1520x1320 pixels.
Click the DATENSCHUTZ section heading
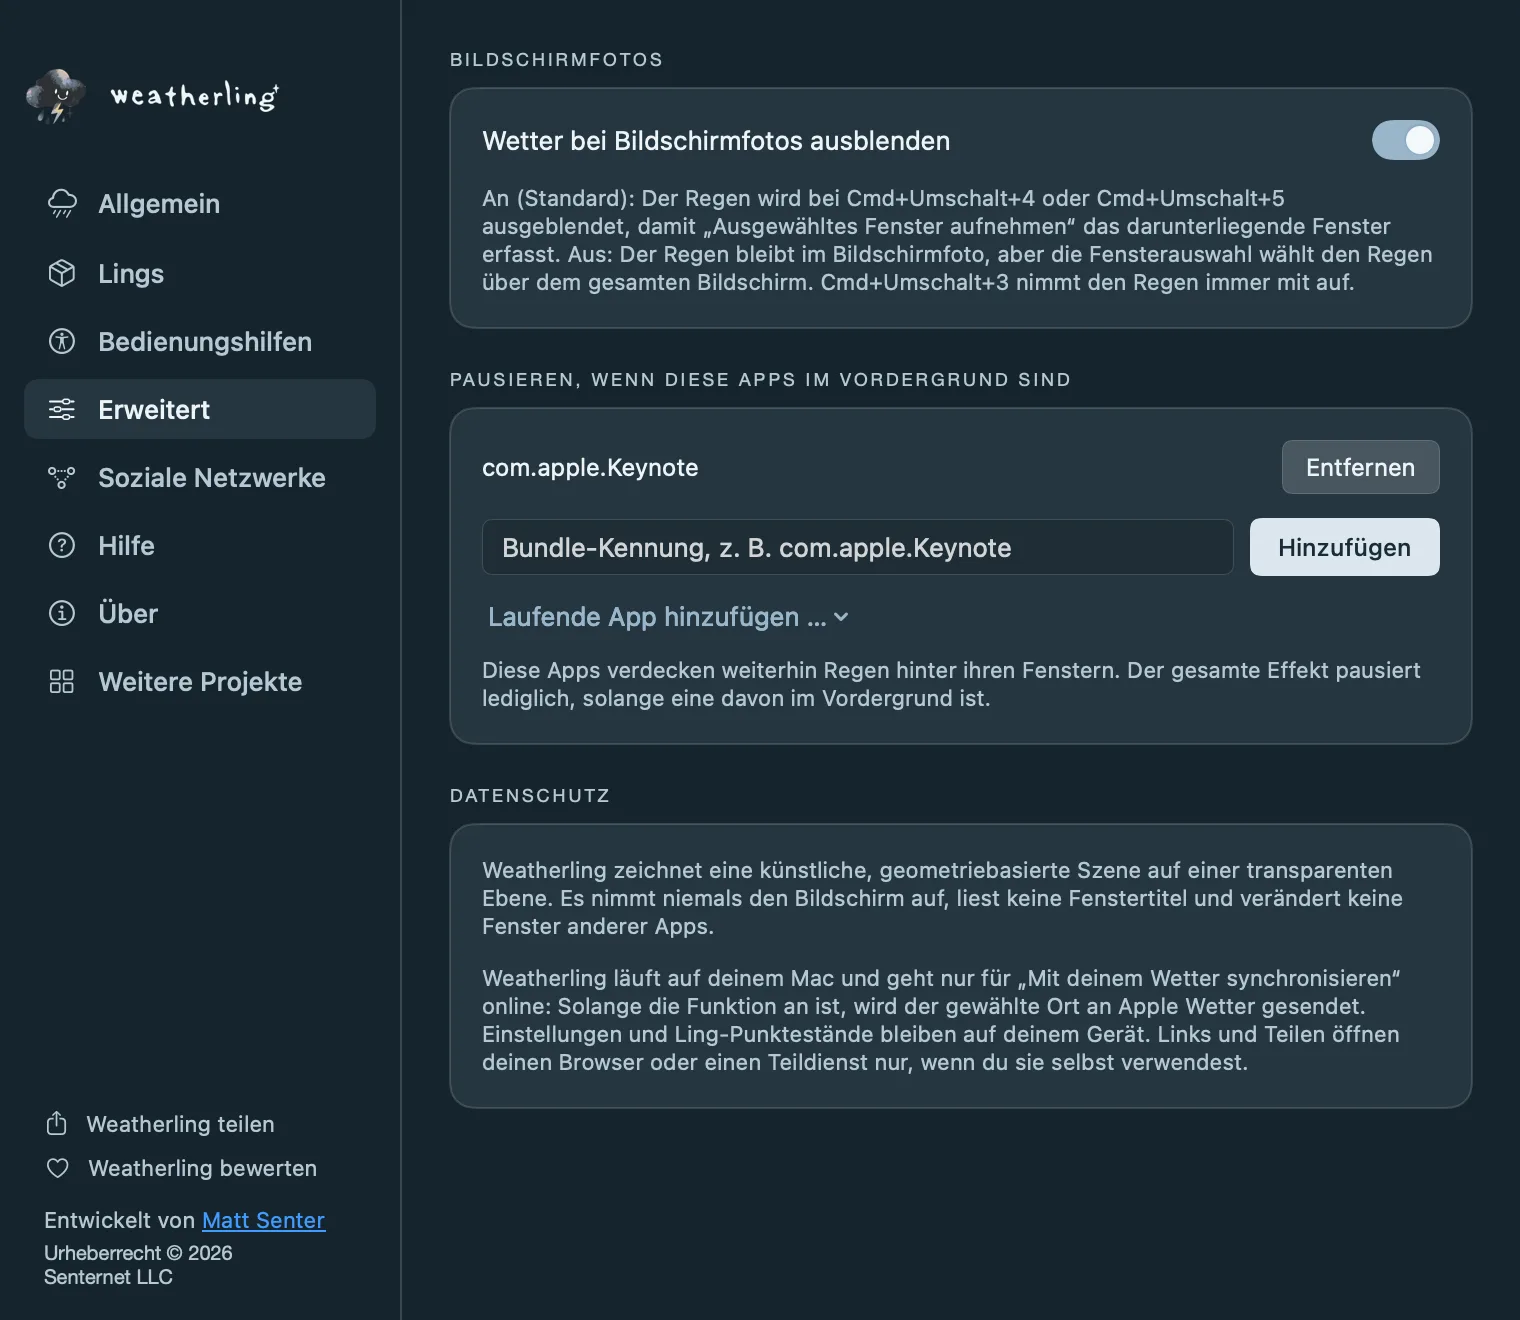coord(530,795)
